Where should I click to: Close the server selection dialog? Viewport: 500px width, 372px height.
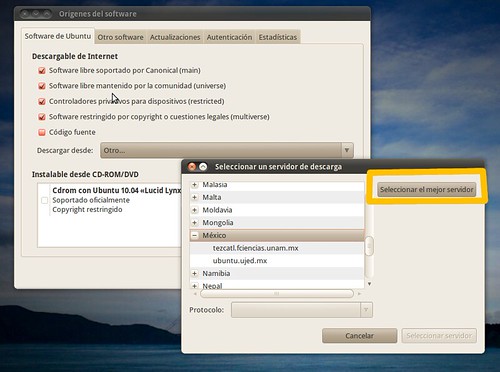pyautogui.click(x=192, y=167)
